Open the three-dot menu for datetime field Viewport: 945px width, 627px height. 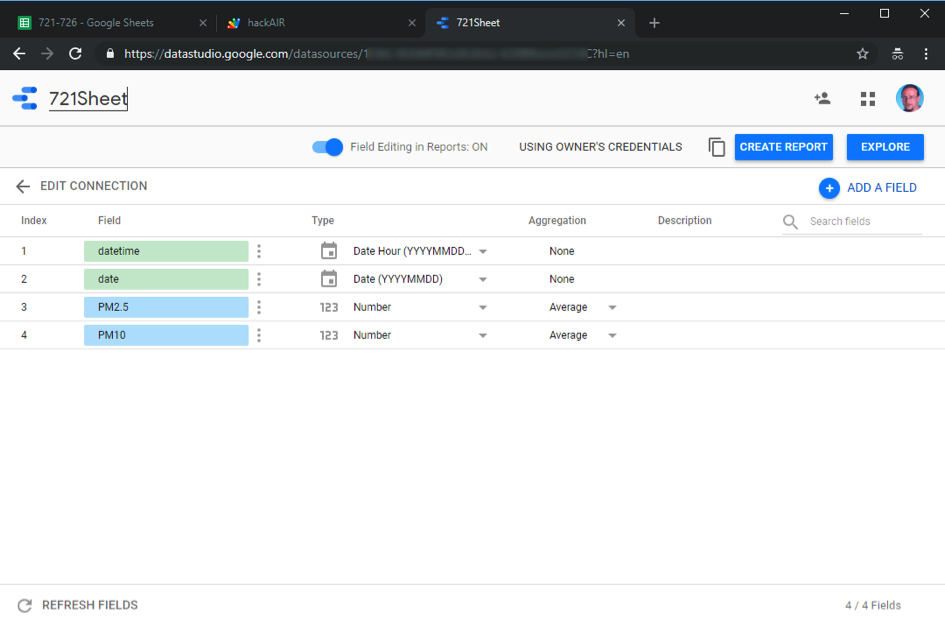(x=259, y=251)
